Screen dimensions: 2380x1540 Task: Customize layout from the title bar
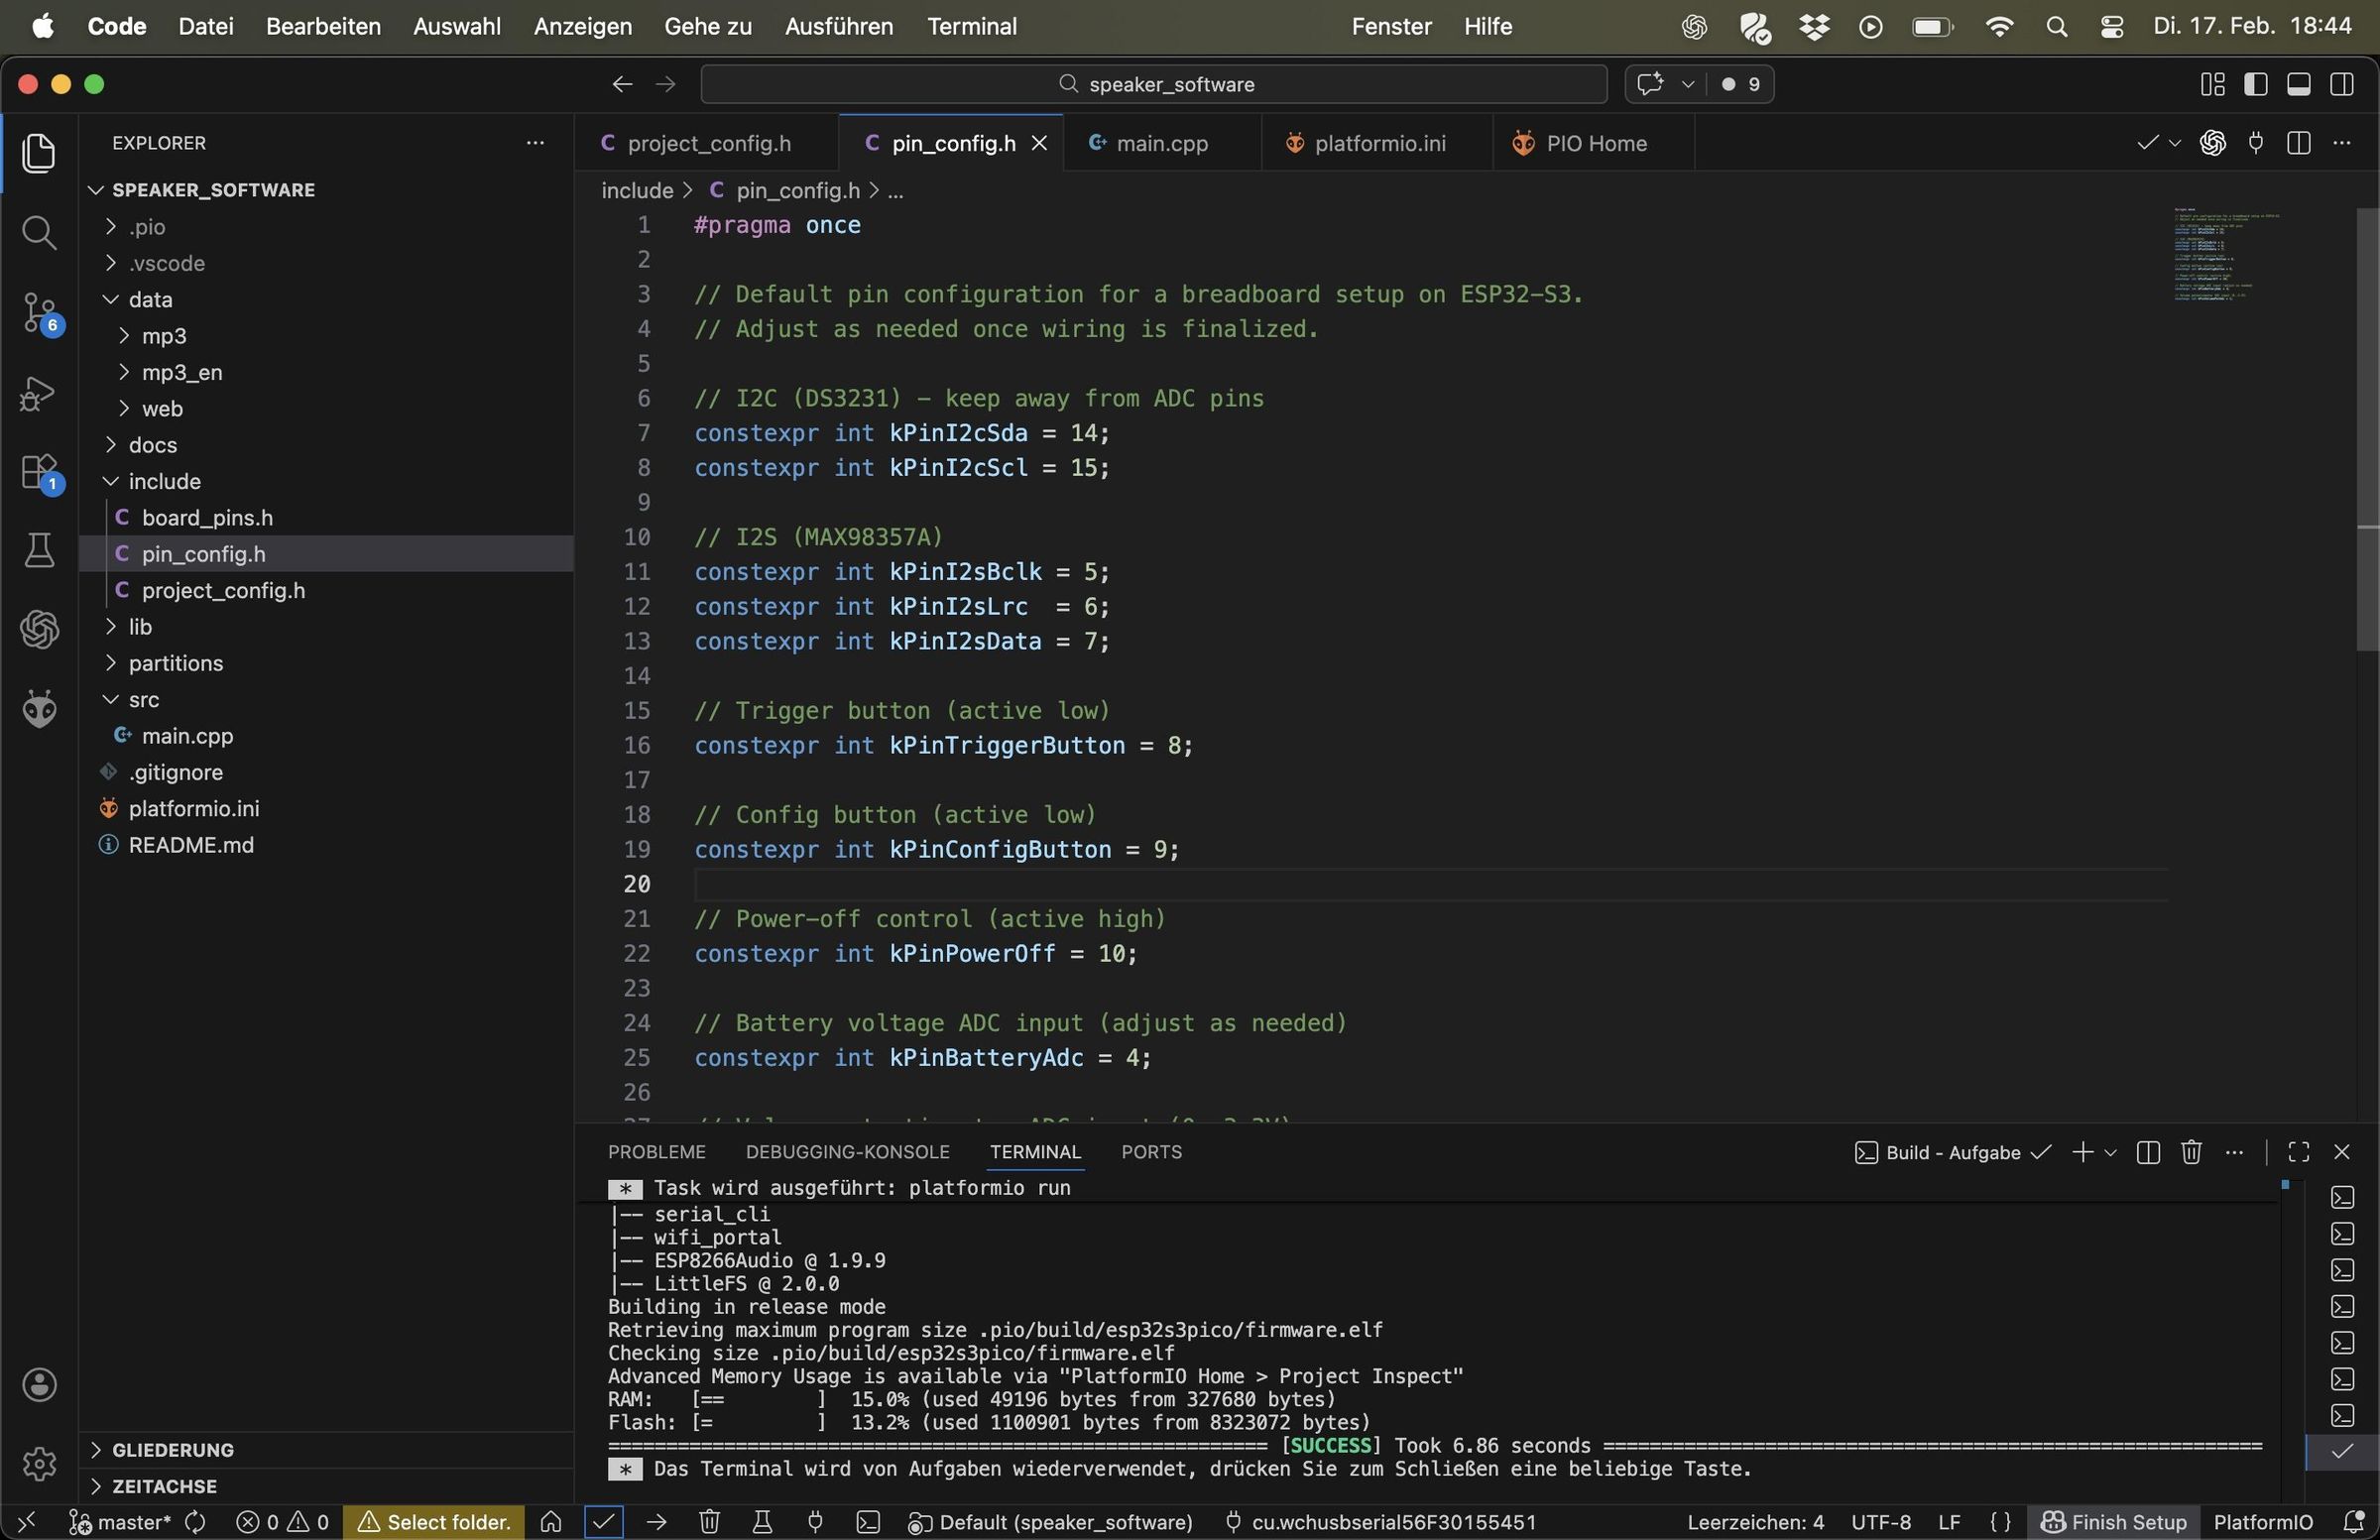click(x=2212, y=84)
